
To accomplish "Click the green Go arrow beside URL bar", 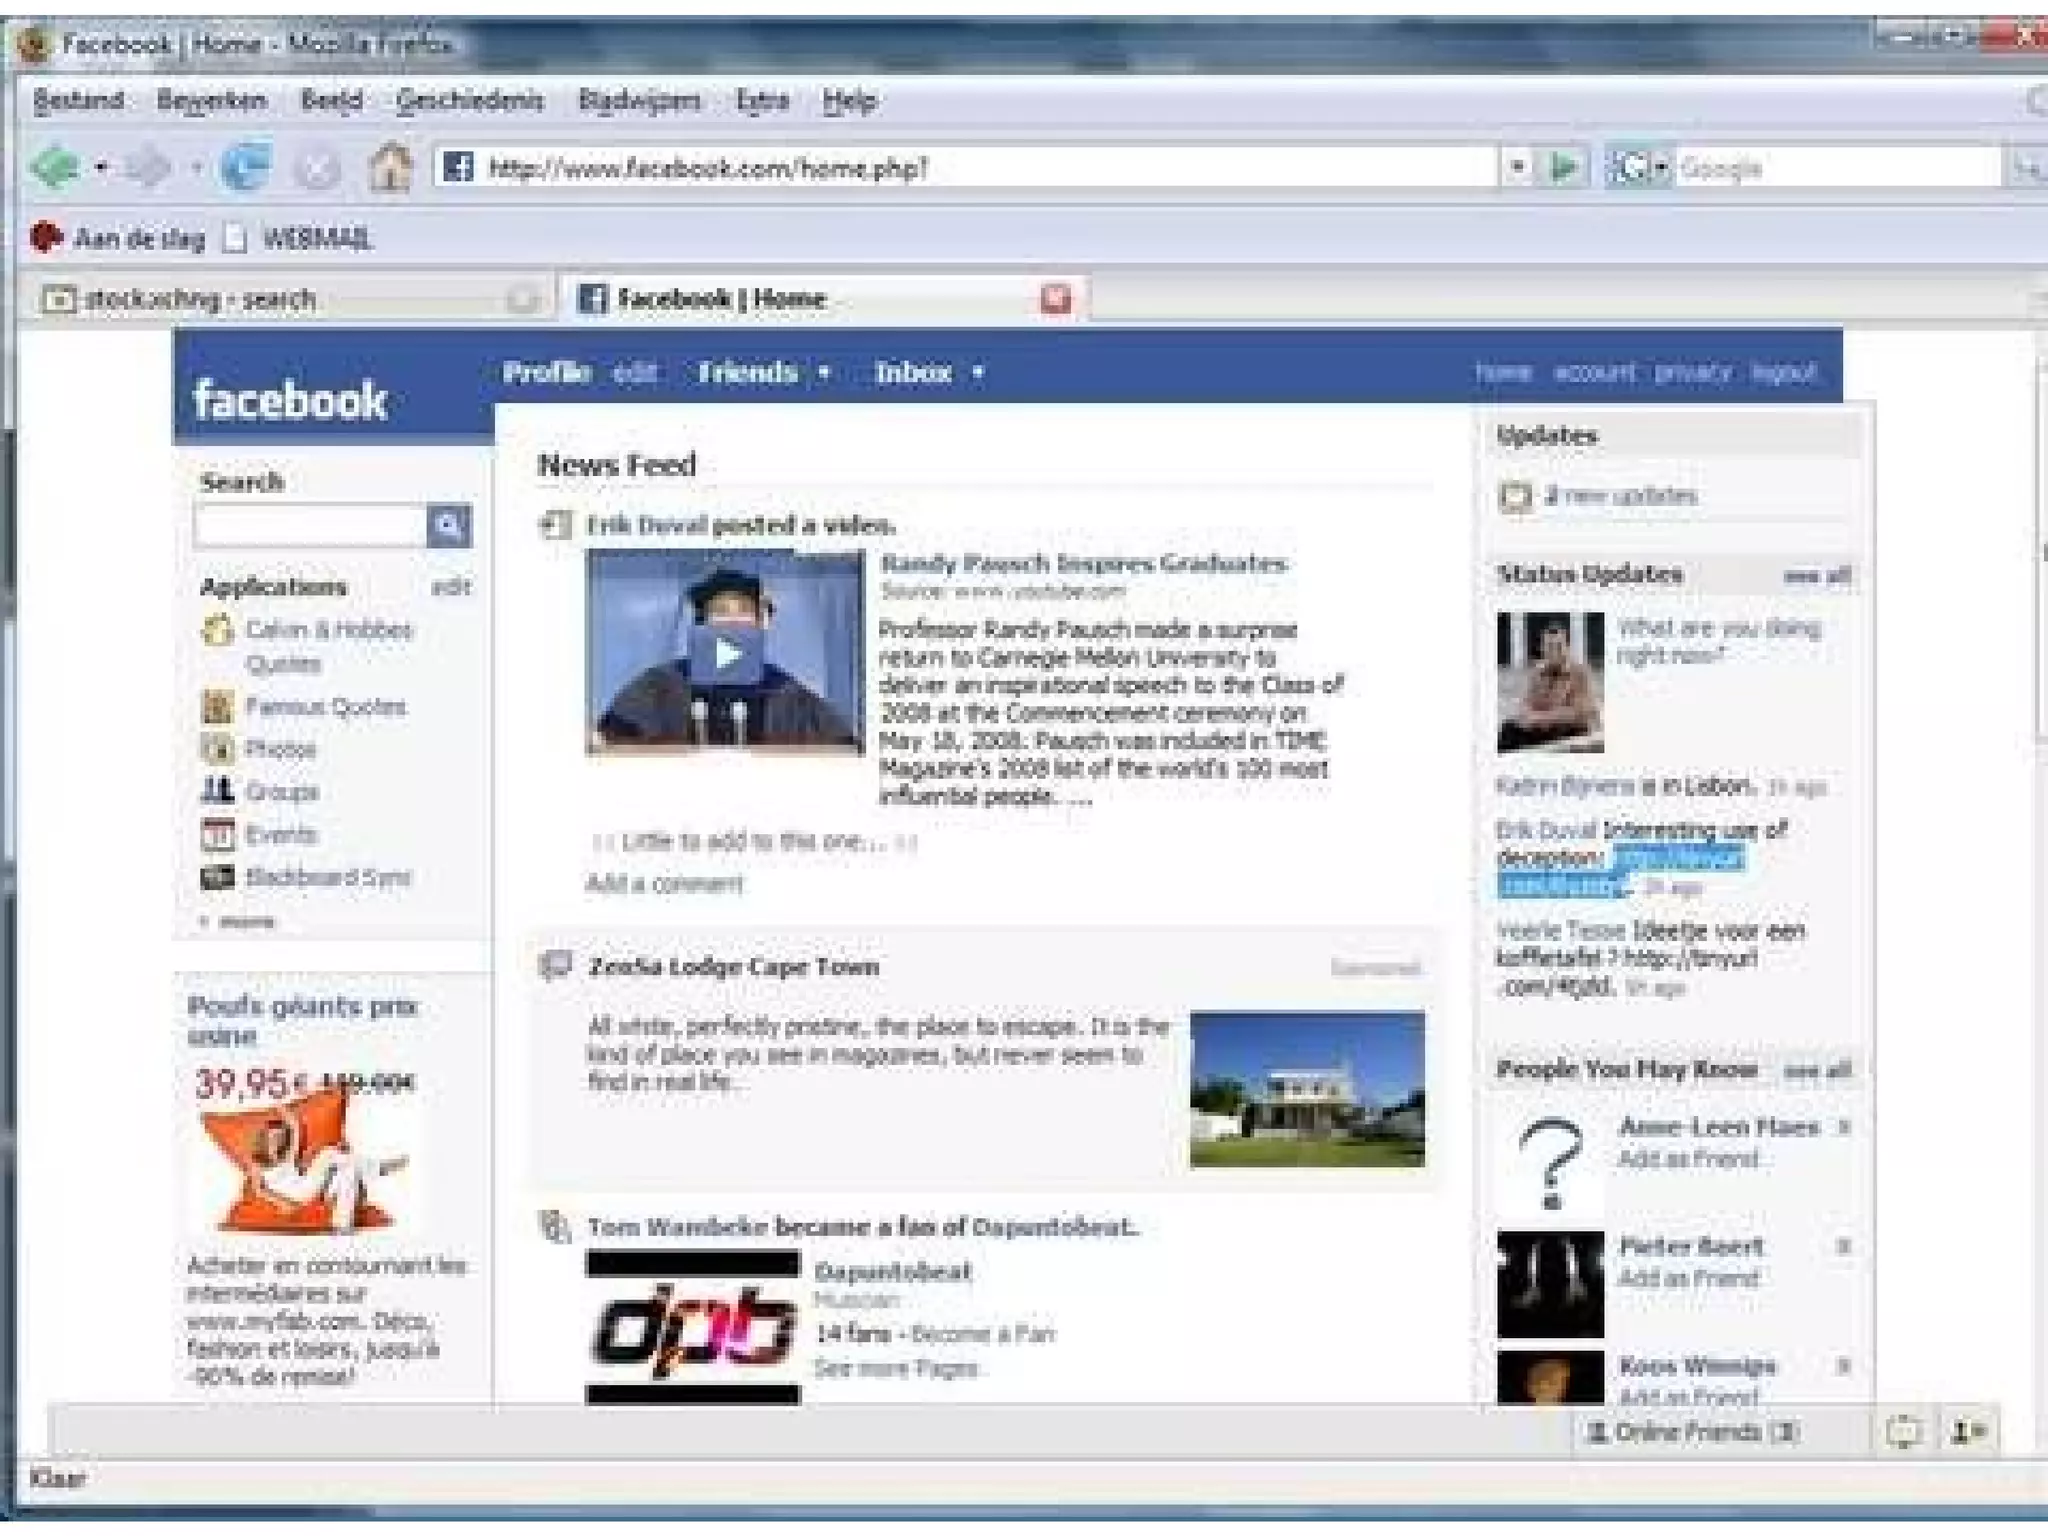I will [1564, 167].
